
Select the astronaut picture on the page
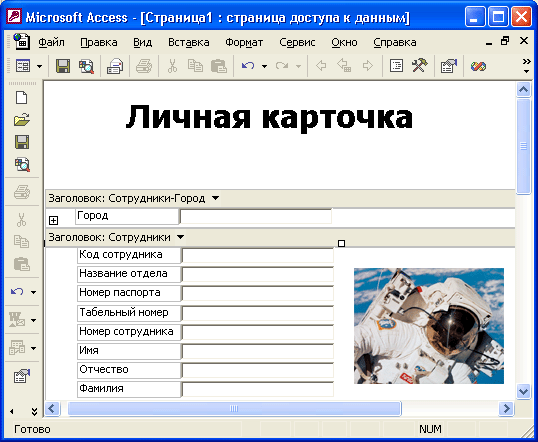(429, 326)
